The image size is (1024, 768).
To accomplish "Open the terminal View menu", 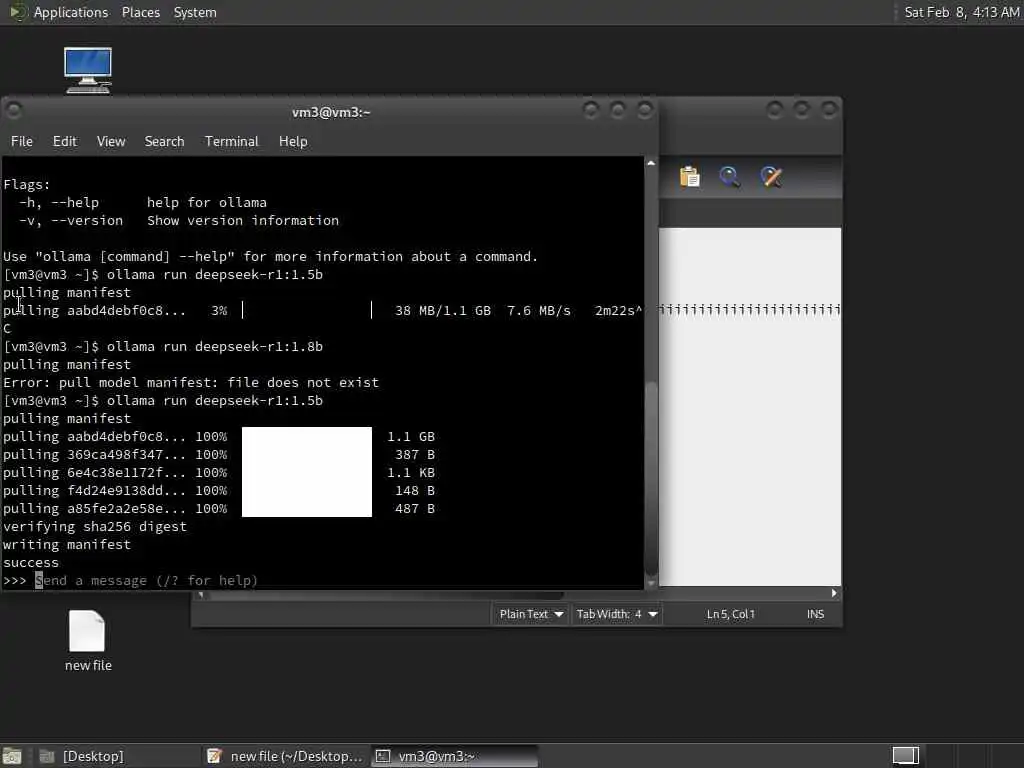I will coord(111,141).
